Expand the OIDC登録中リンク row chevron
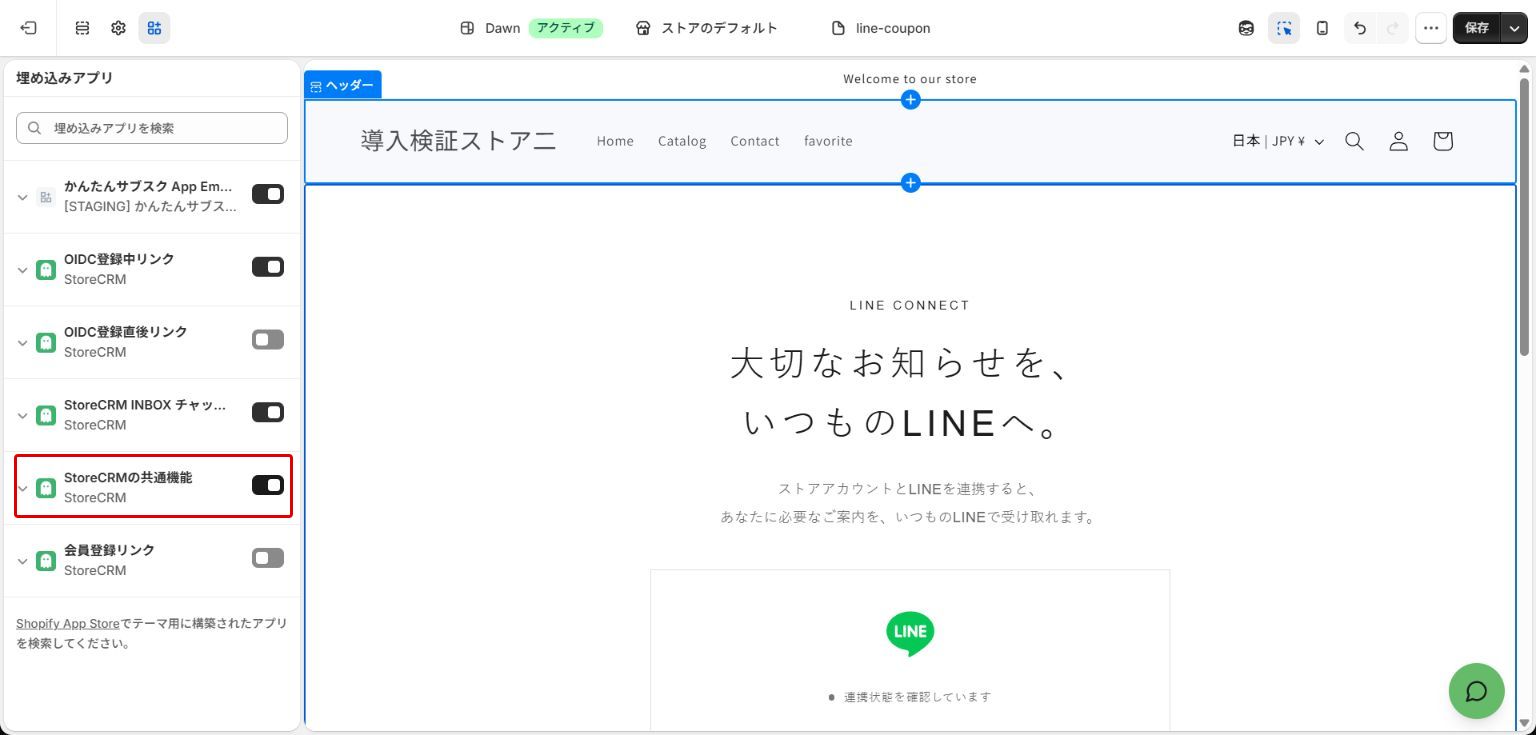 22,270
